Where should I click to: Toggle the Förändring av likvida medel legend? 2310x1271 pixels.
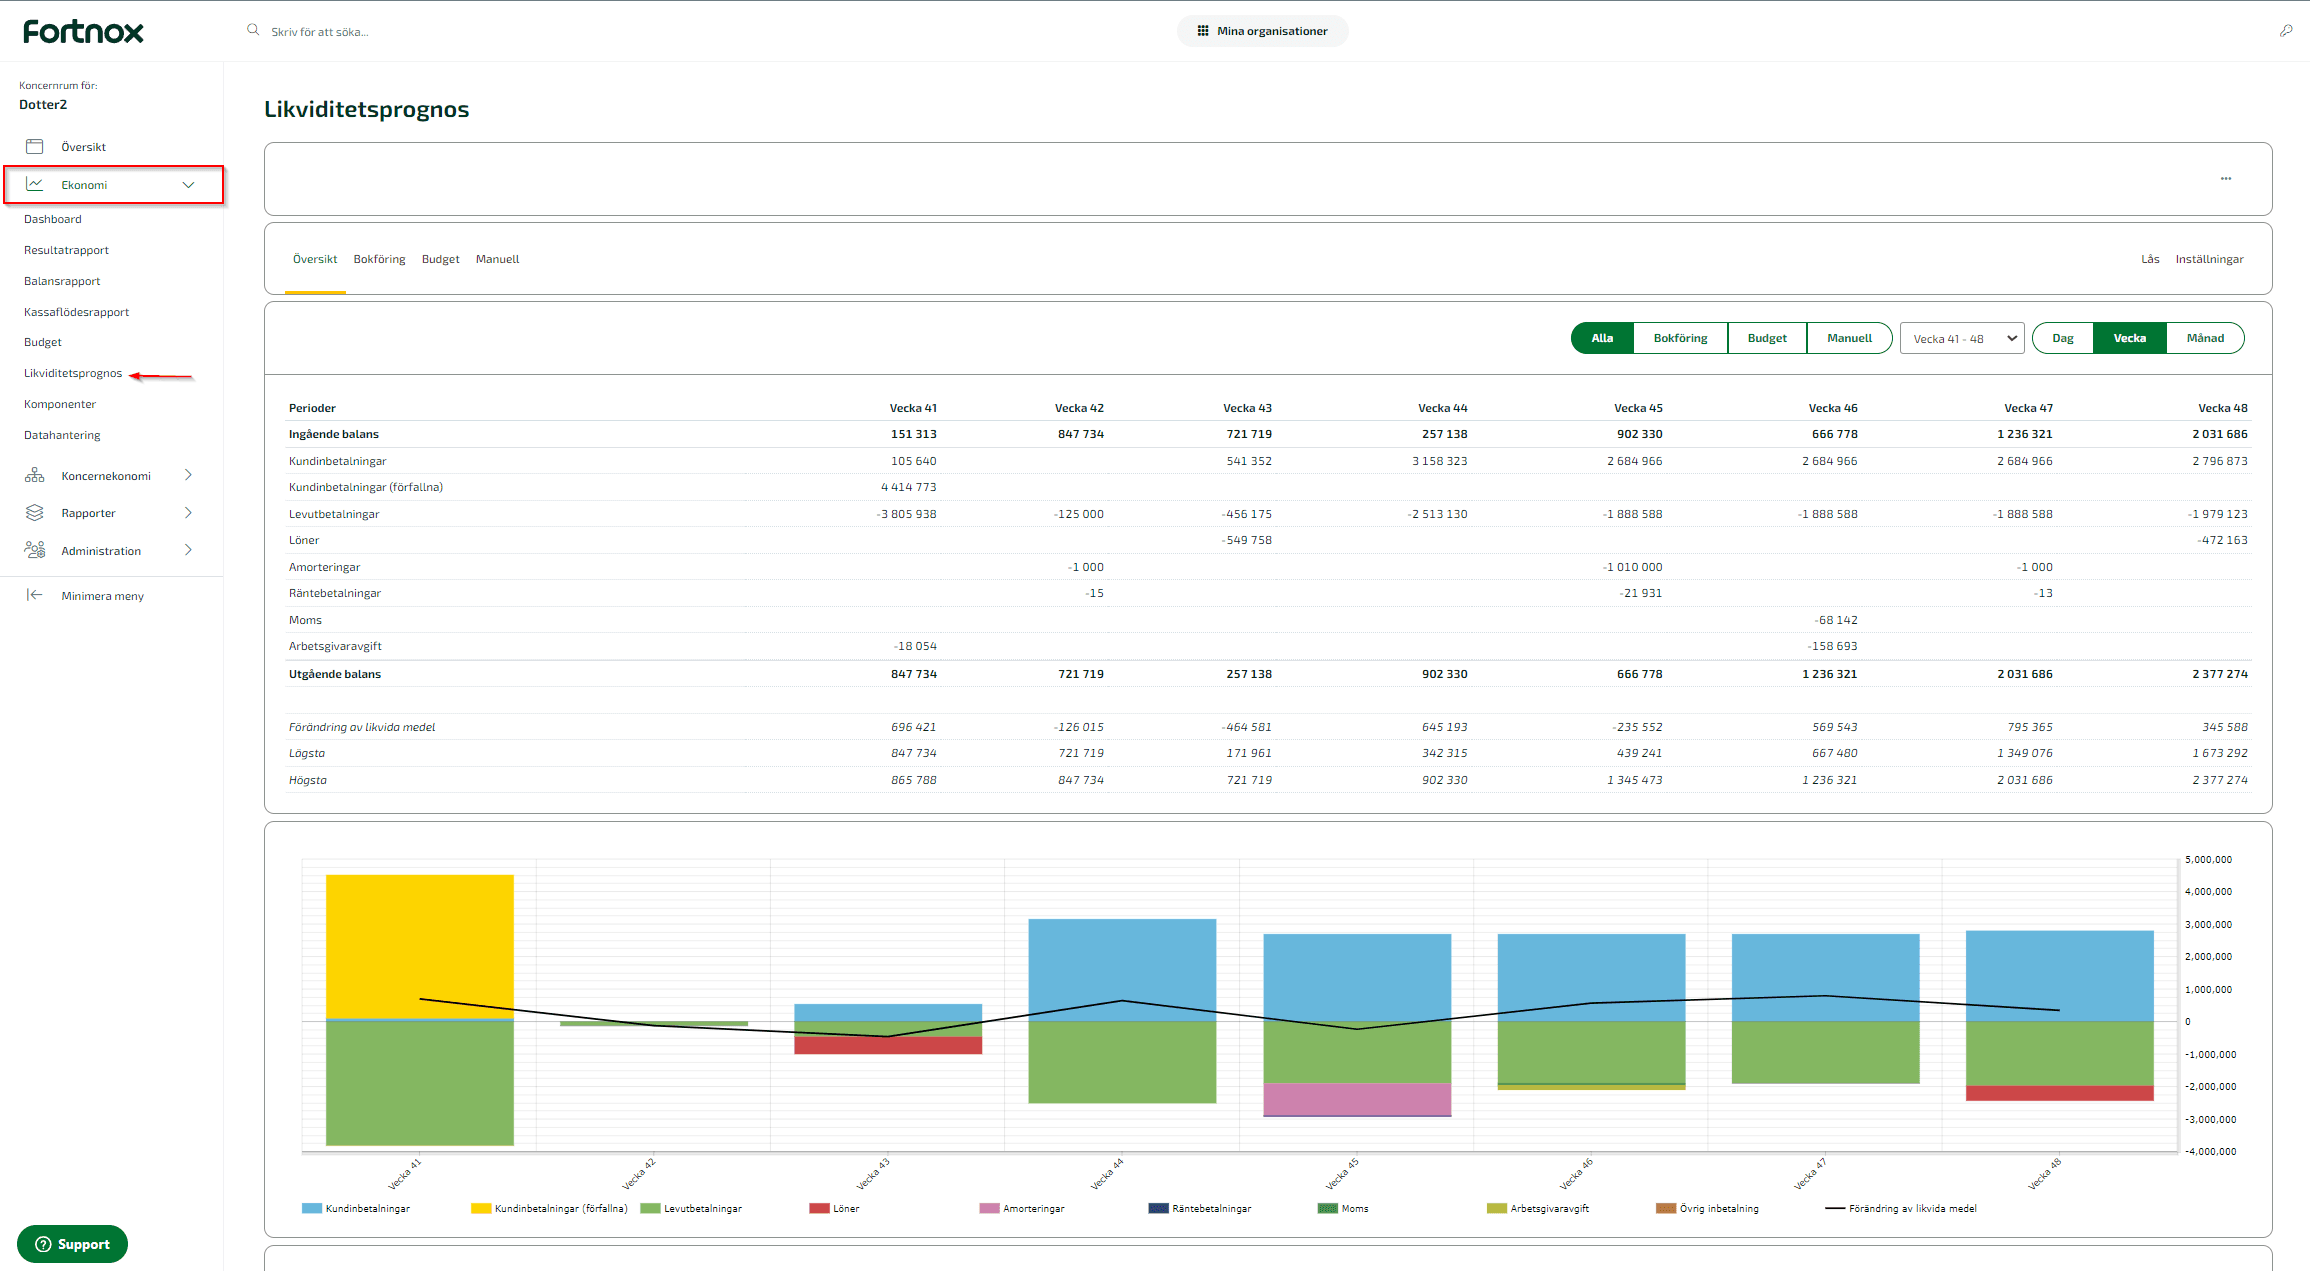[1901, 1209]
